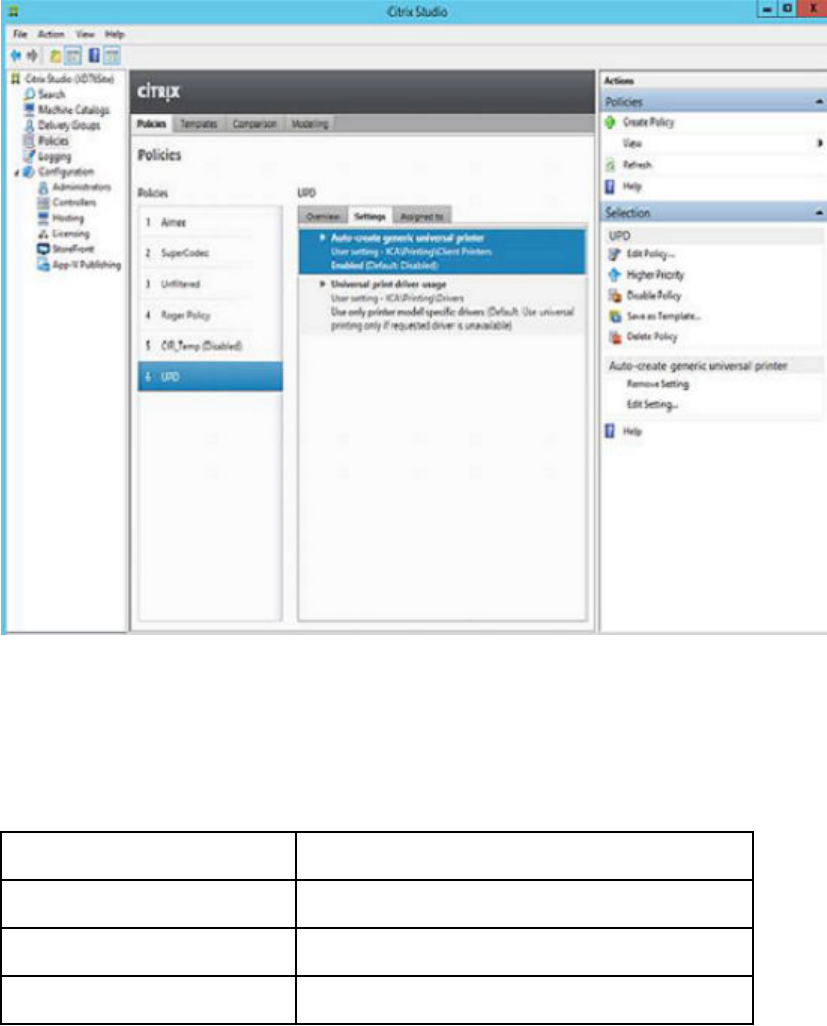This screenshot has width=827, height=1026.
Task: Select Administrators under Configuration
Action: coord(81,187)
